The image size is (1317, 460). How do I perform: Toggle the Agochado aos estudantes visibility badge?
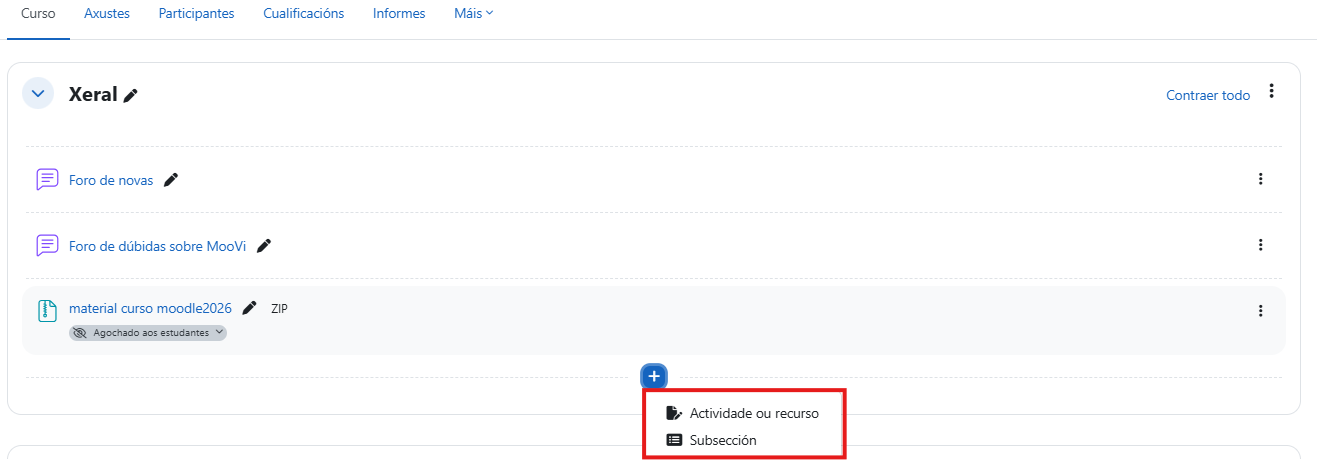click(148, 333)
